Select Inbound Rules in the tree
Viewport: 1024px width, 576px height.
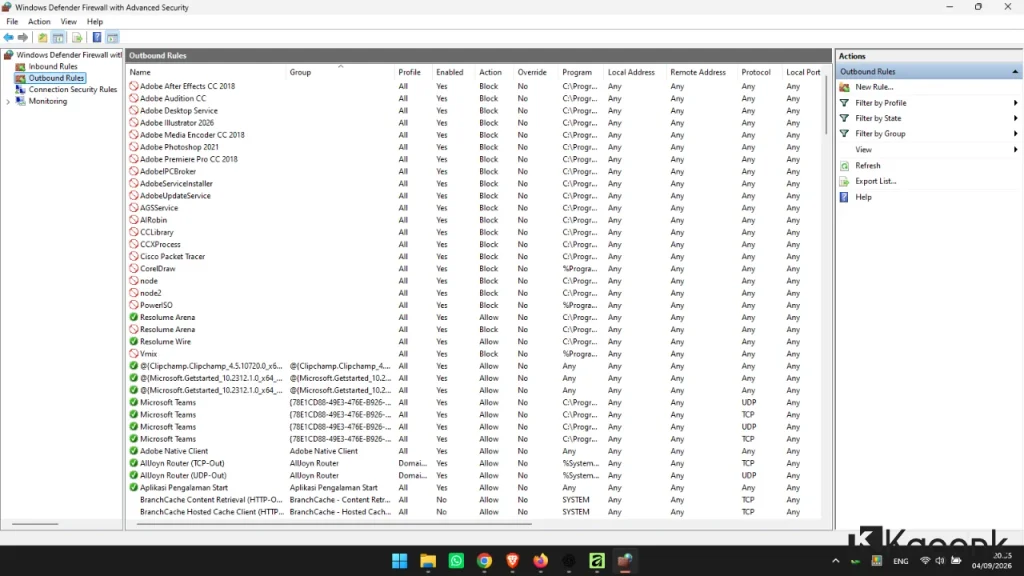(x=53, y=67)
